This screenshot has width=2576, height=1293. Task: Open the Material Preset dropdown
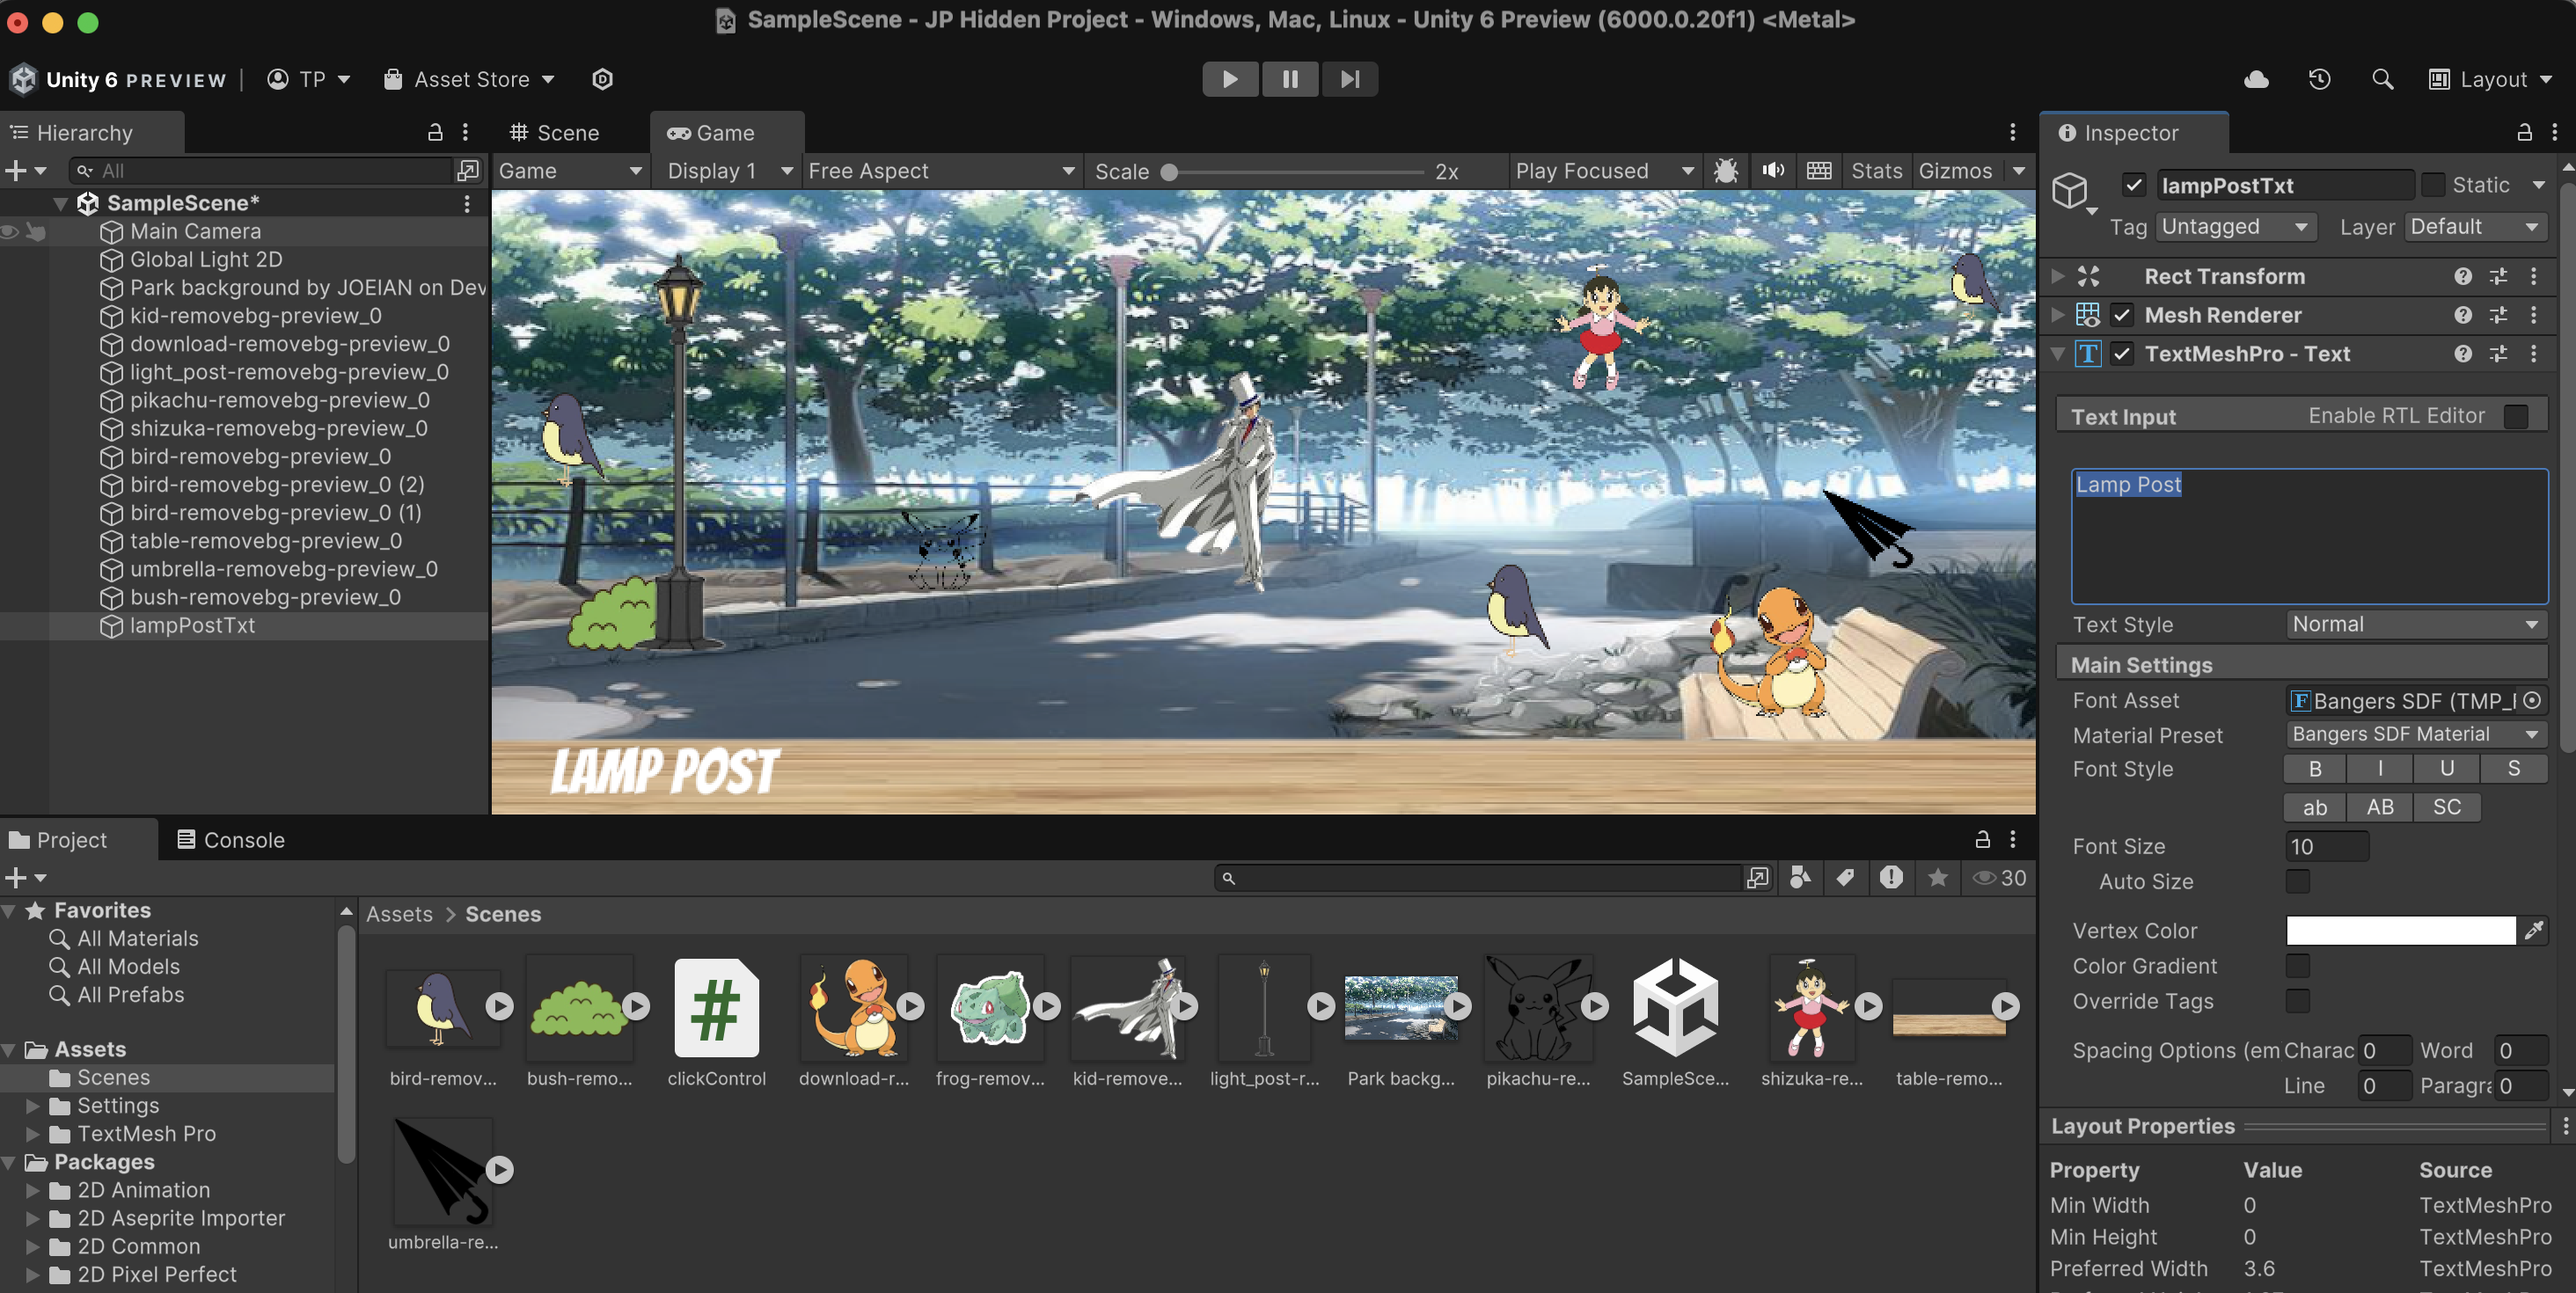click(x=2416, y=734)
